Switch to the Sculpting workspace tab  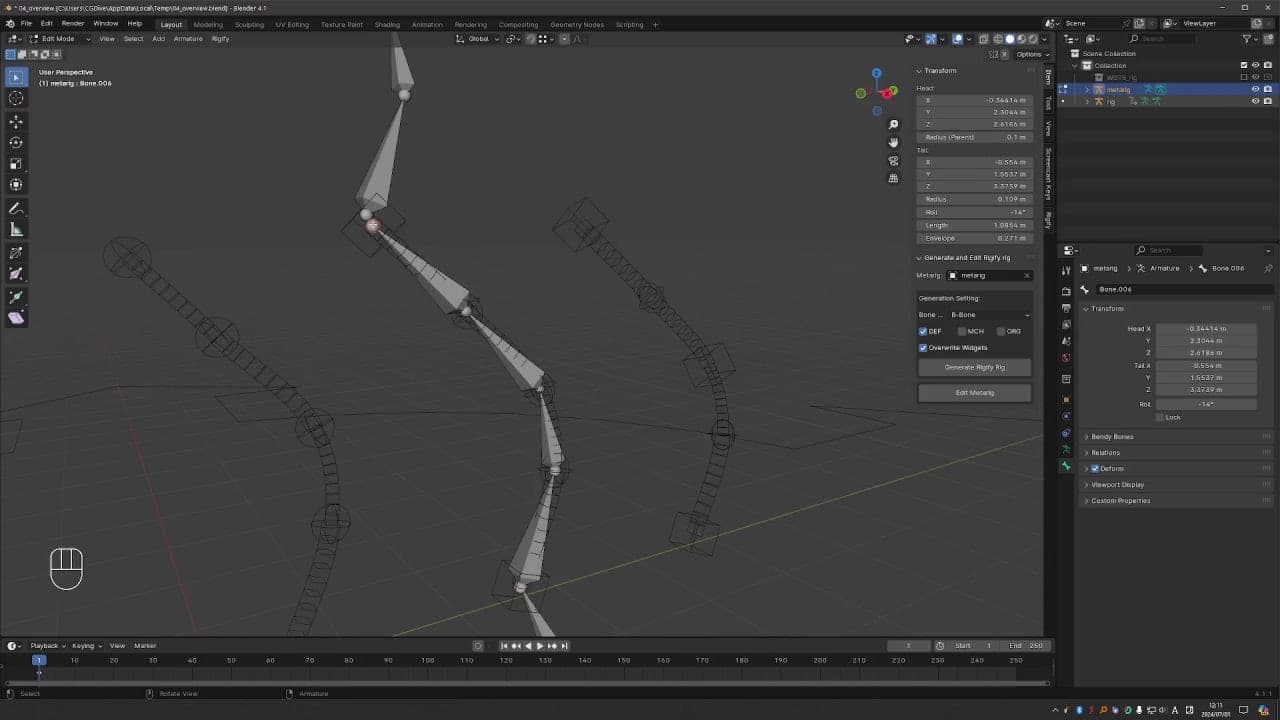(x=249, y=24)
